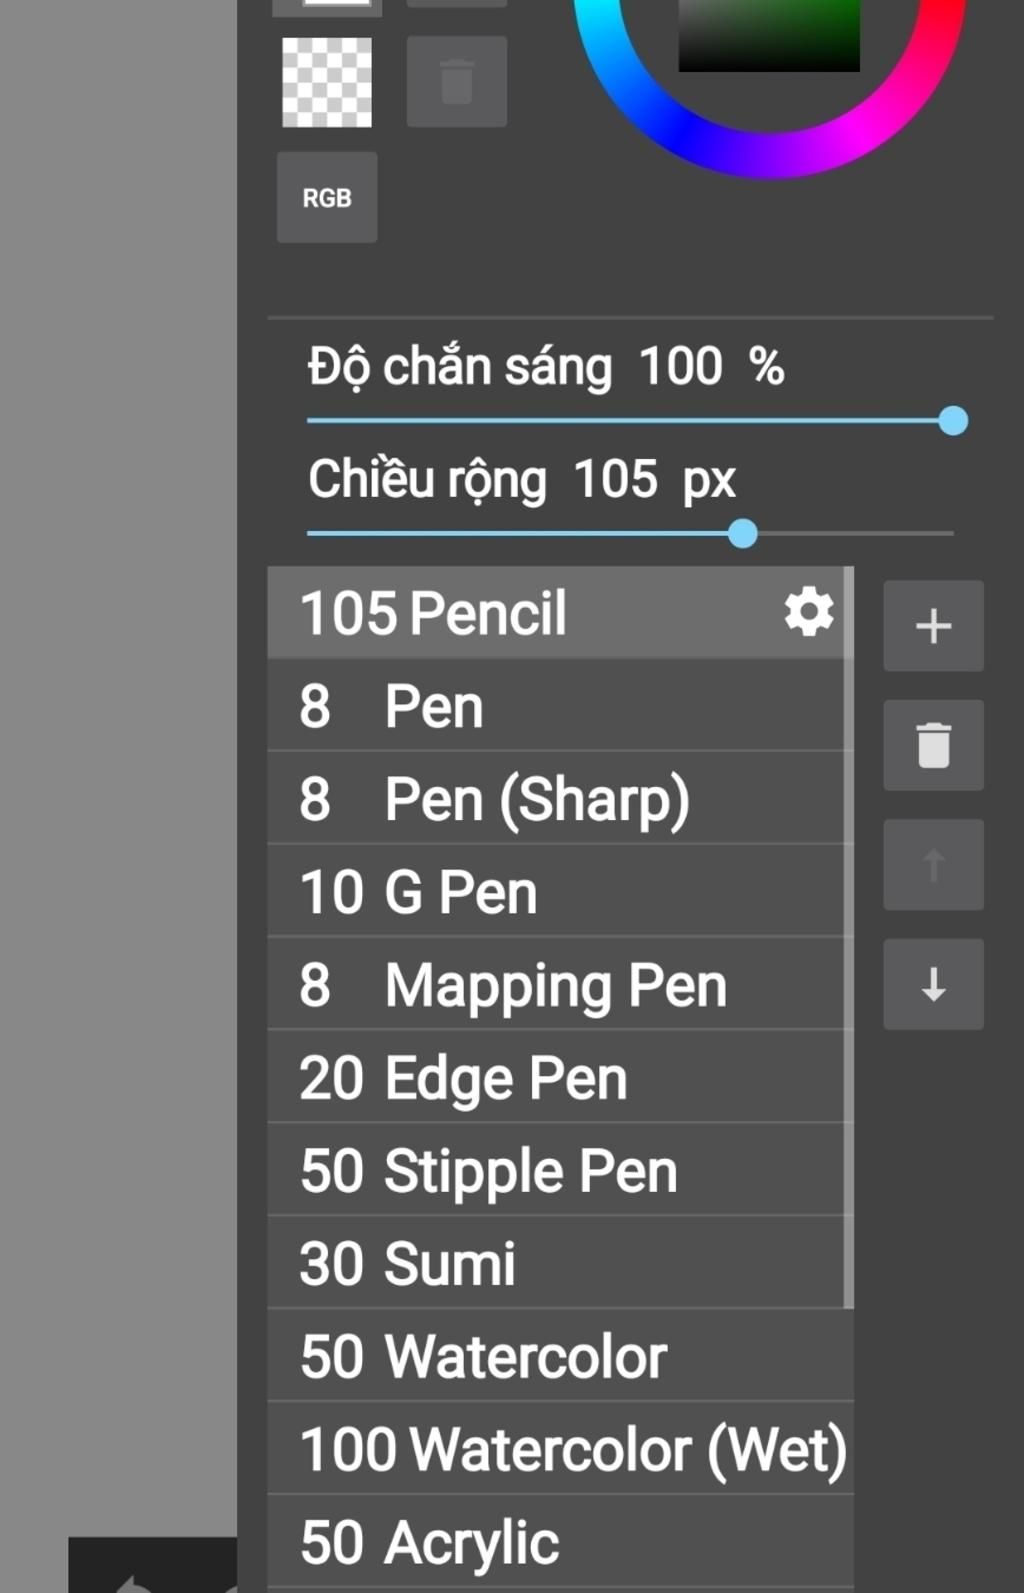Open Pencil brush settings gear
Screen dimensions: 1024x1593
click(808, 612)
